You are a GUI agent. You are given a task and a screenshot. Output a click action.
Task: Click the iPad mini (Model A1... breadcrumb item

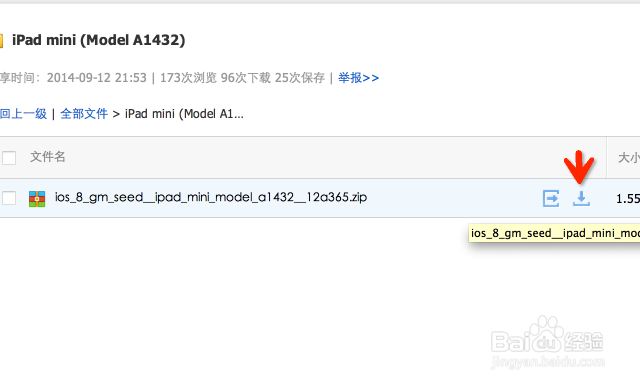tap(184, 113)
